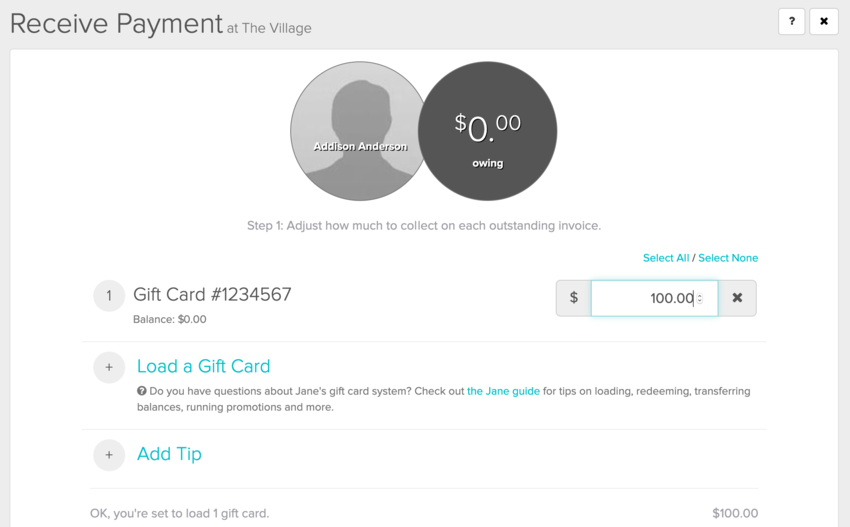Click the dollar sign addon beside amount

point(573,298)
